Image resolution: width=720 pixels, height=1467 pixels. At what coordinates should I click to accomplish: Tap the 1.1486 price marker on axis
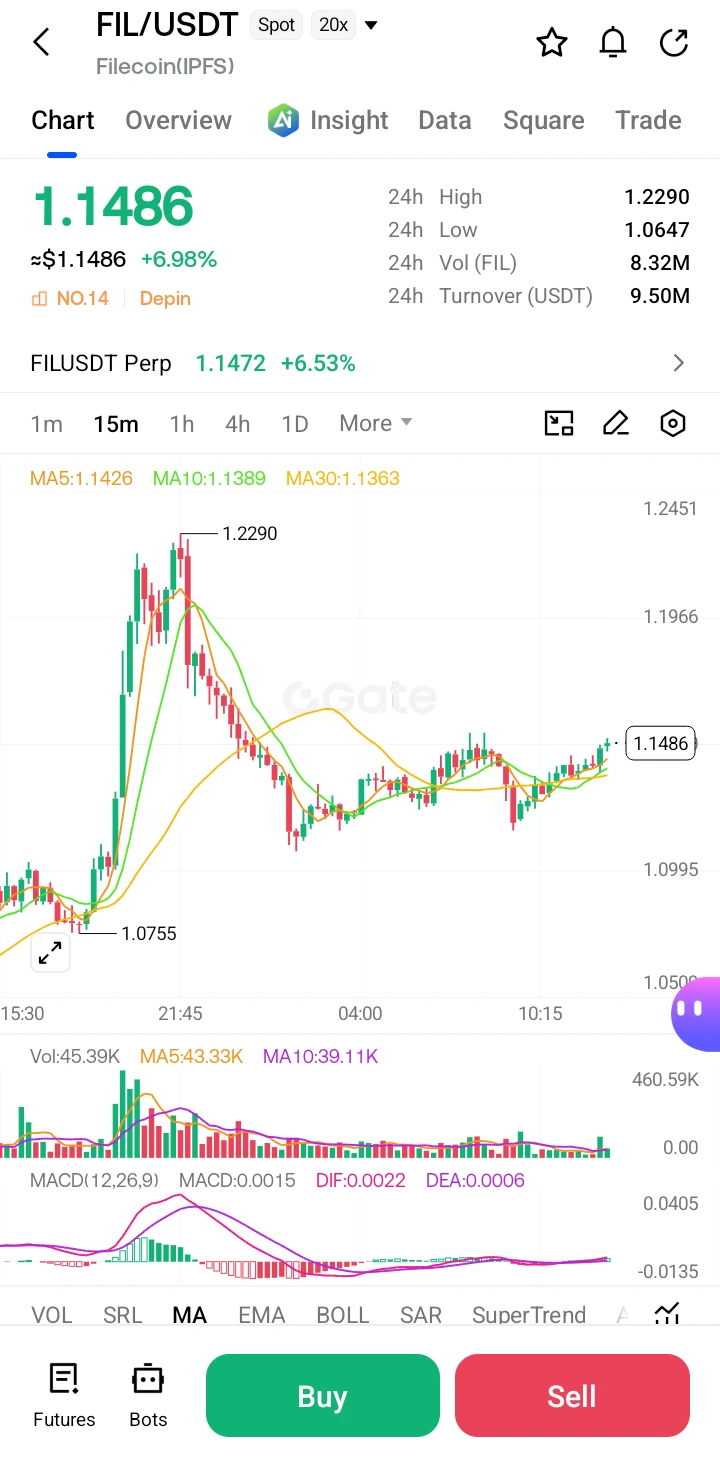point(660,743)
